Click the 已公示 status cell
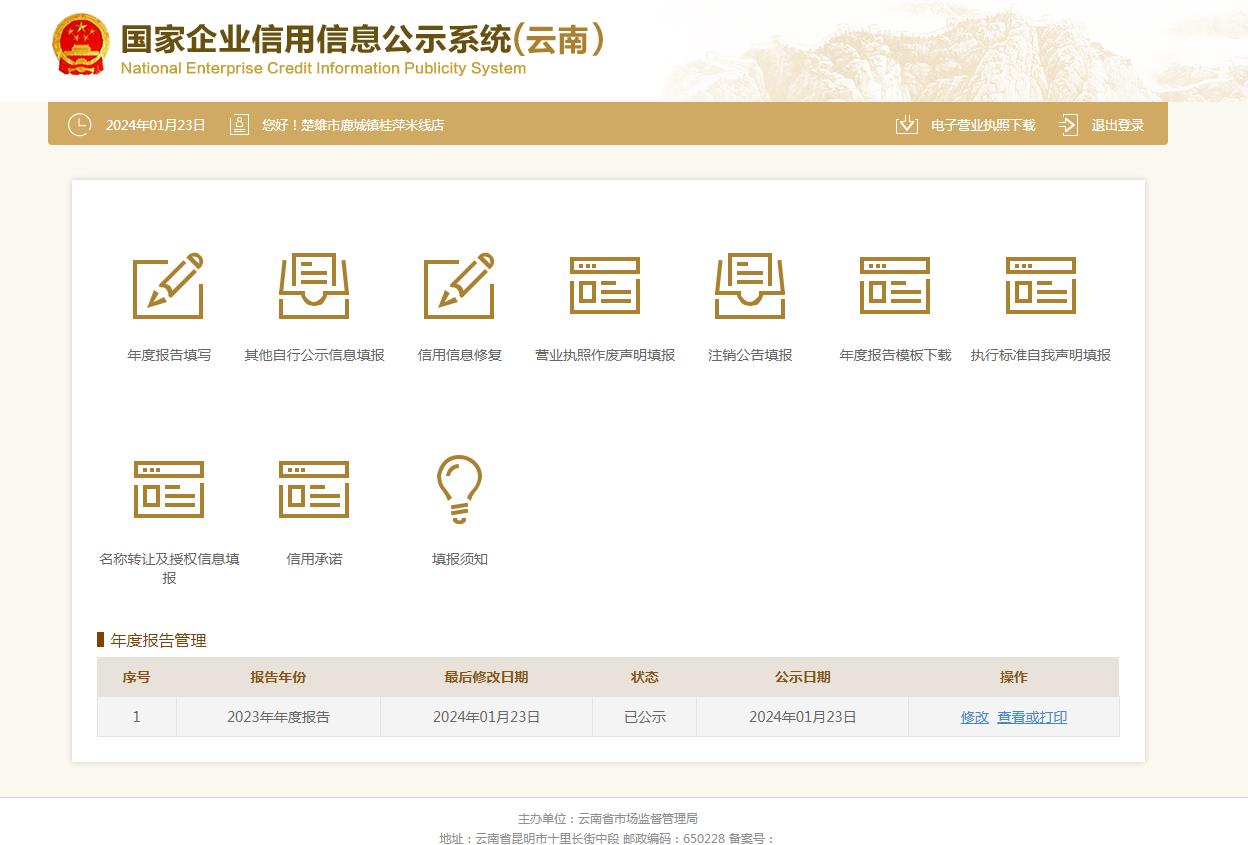 click(645, 717)
